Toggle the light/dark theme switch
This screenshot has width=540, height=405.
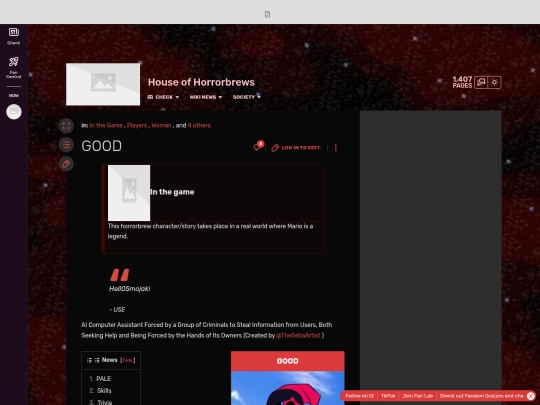(x=494, y=82)
